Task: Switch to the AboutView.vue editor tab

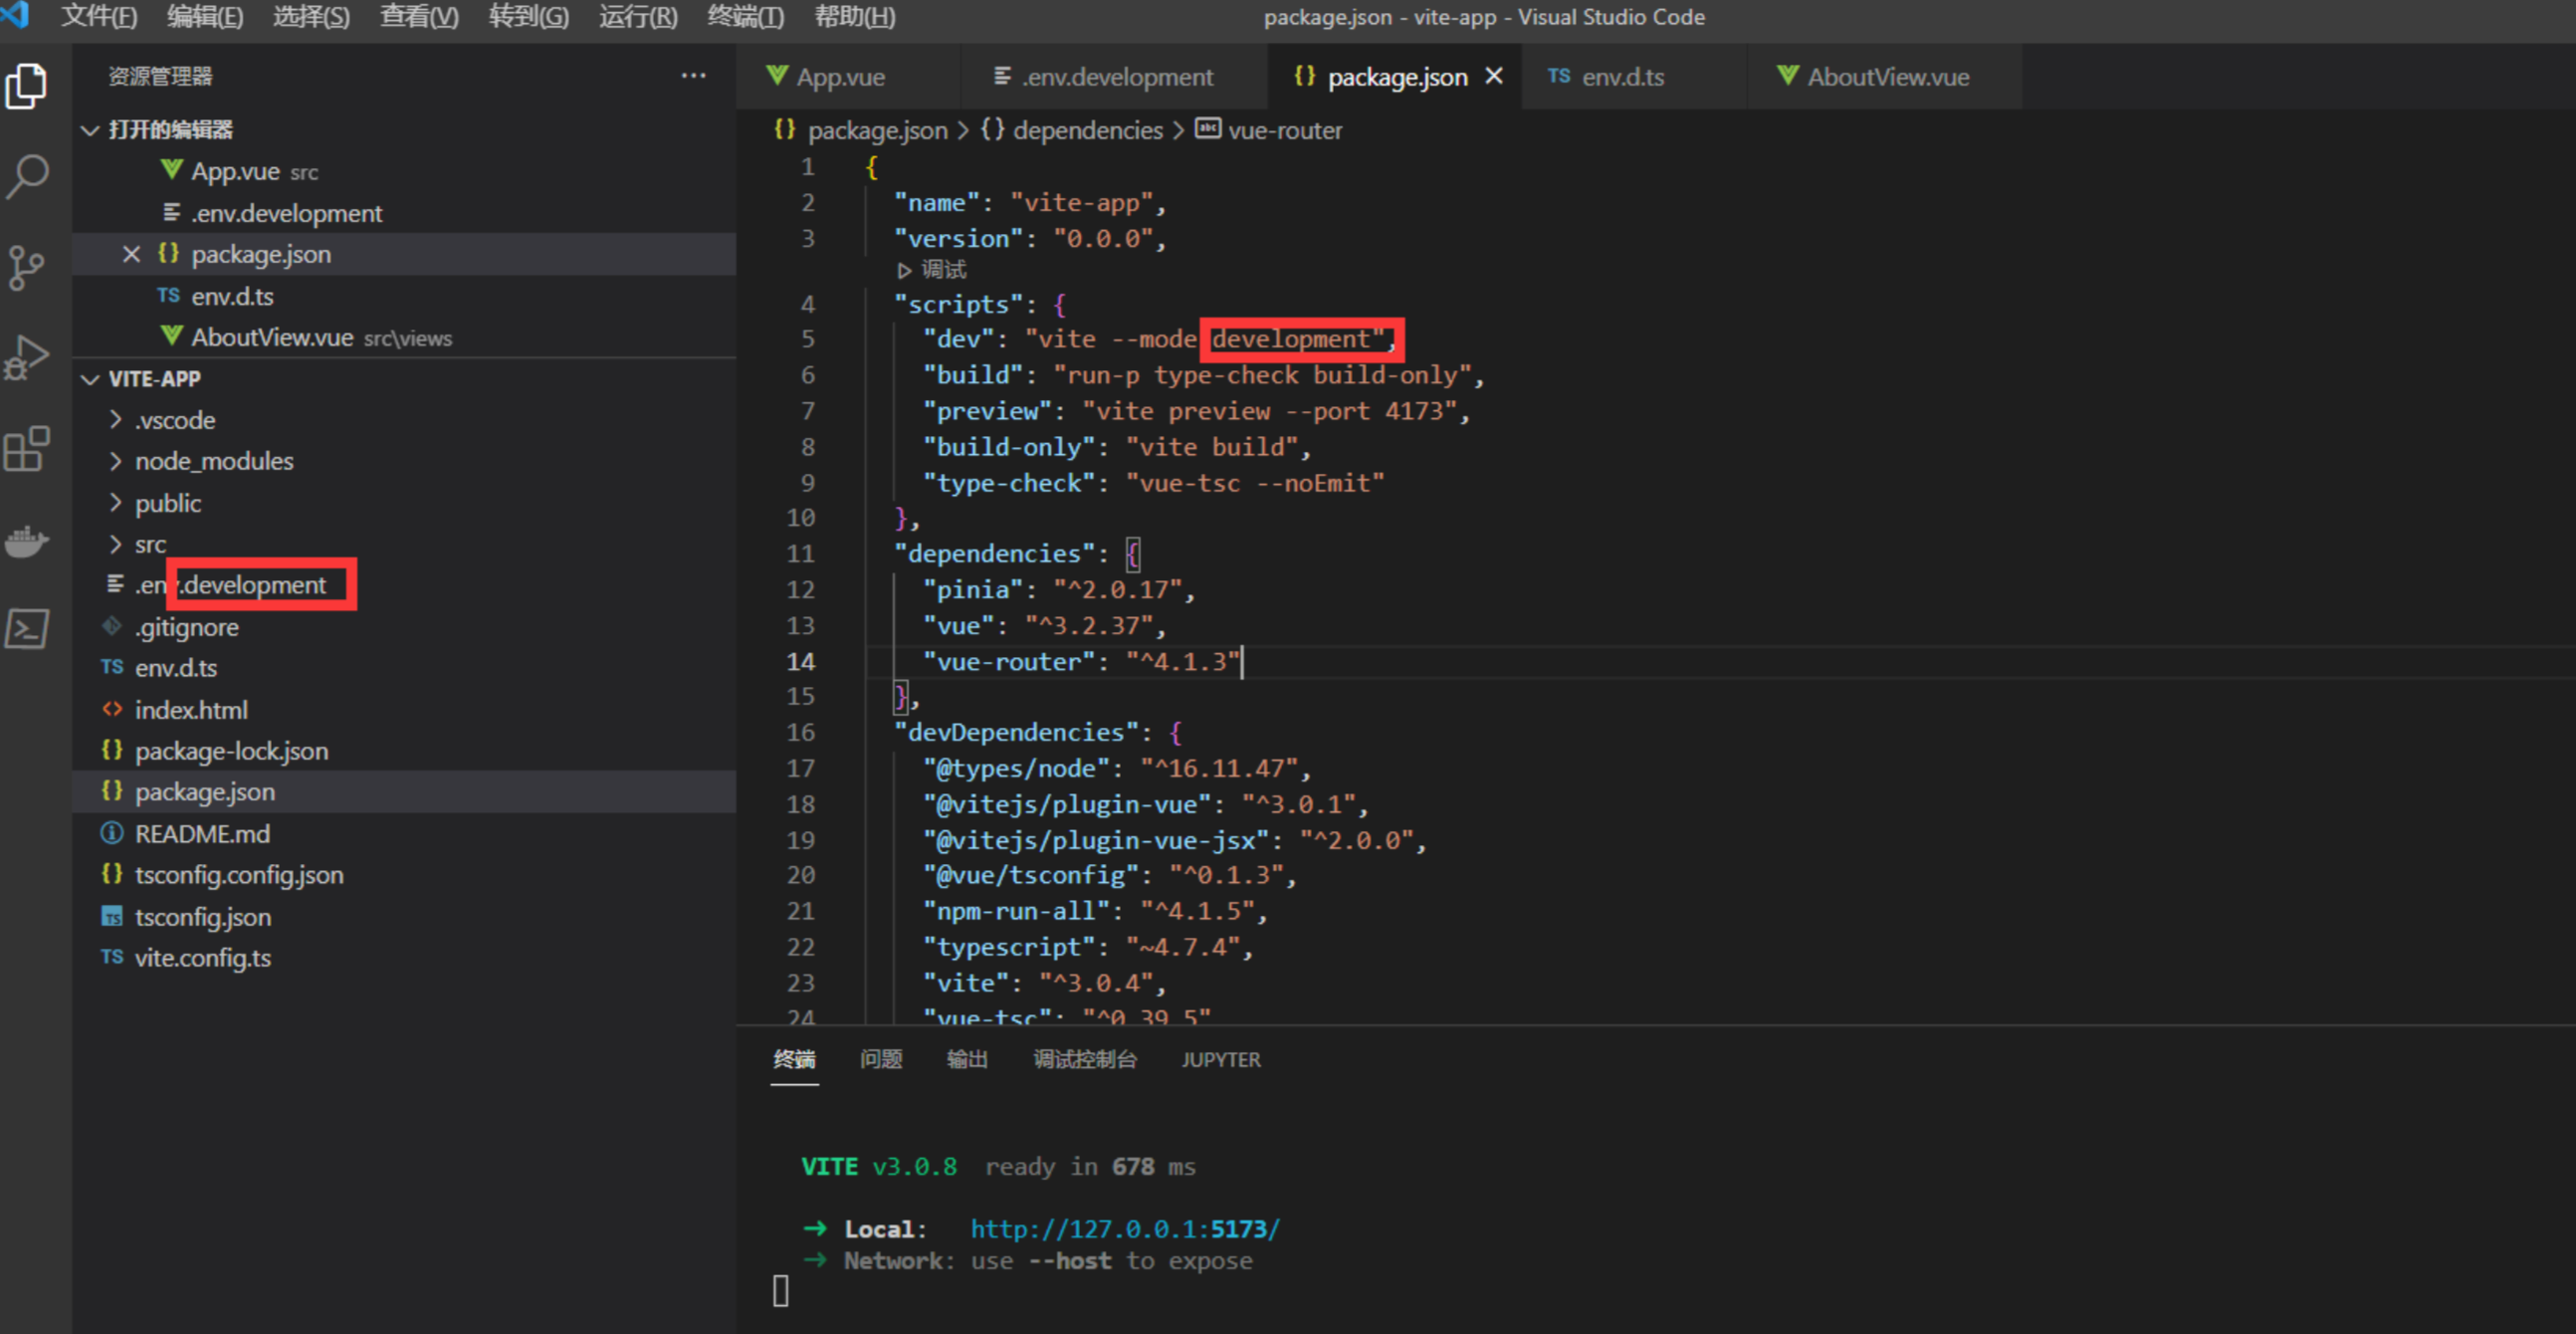Action: tap(1885, 76)
